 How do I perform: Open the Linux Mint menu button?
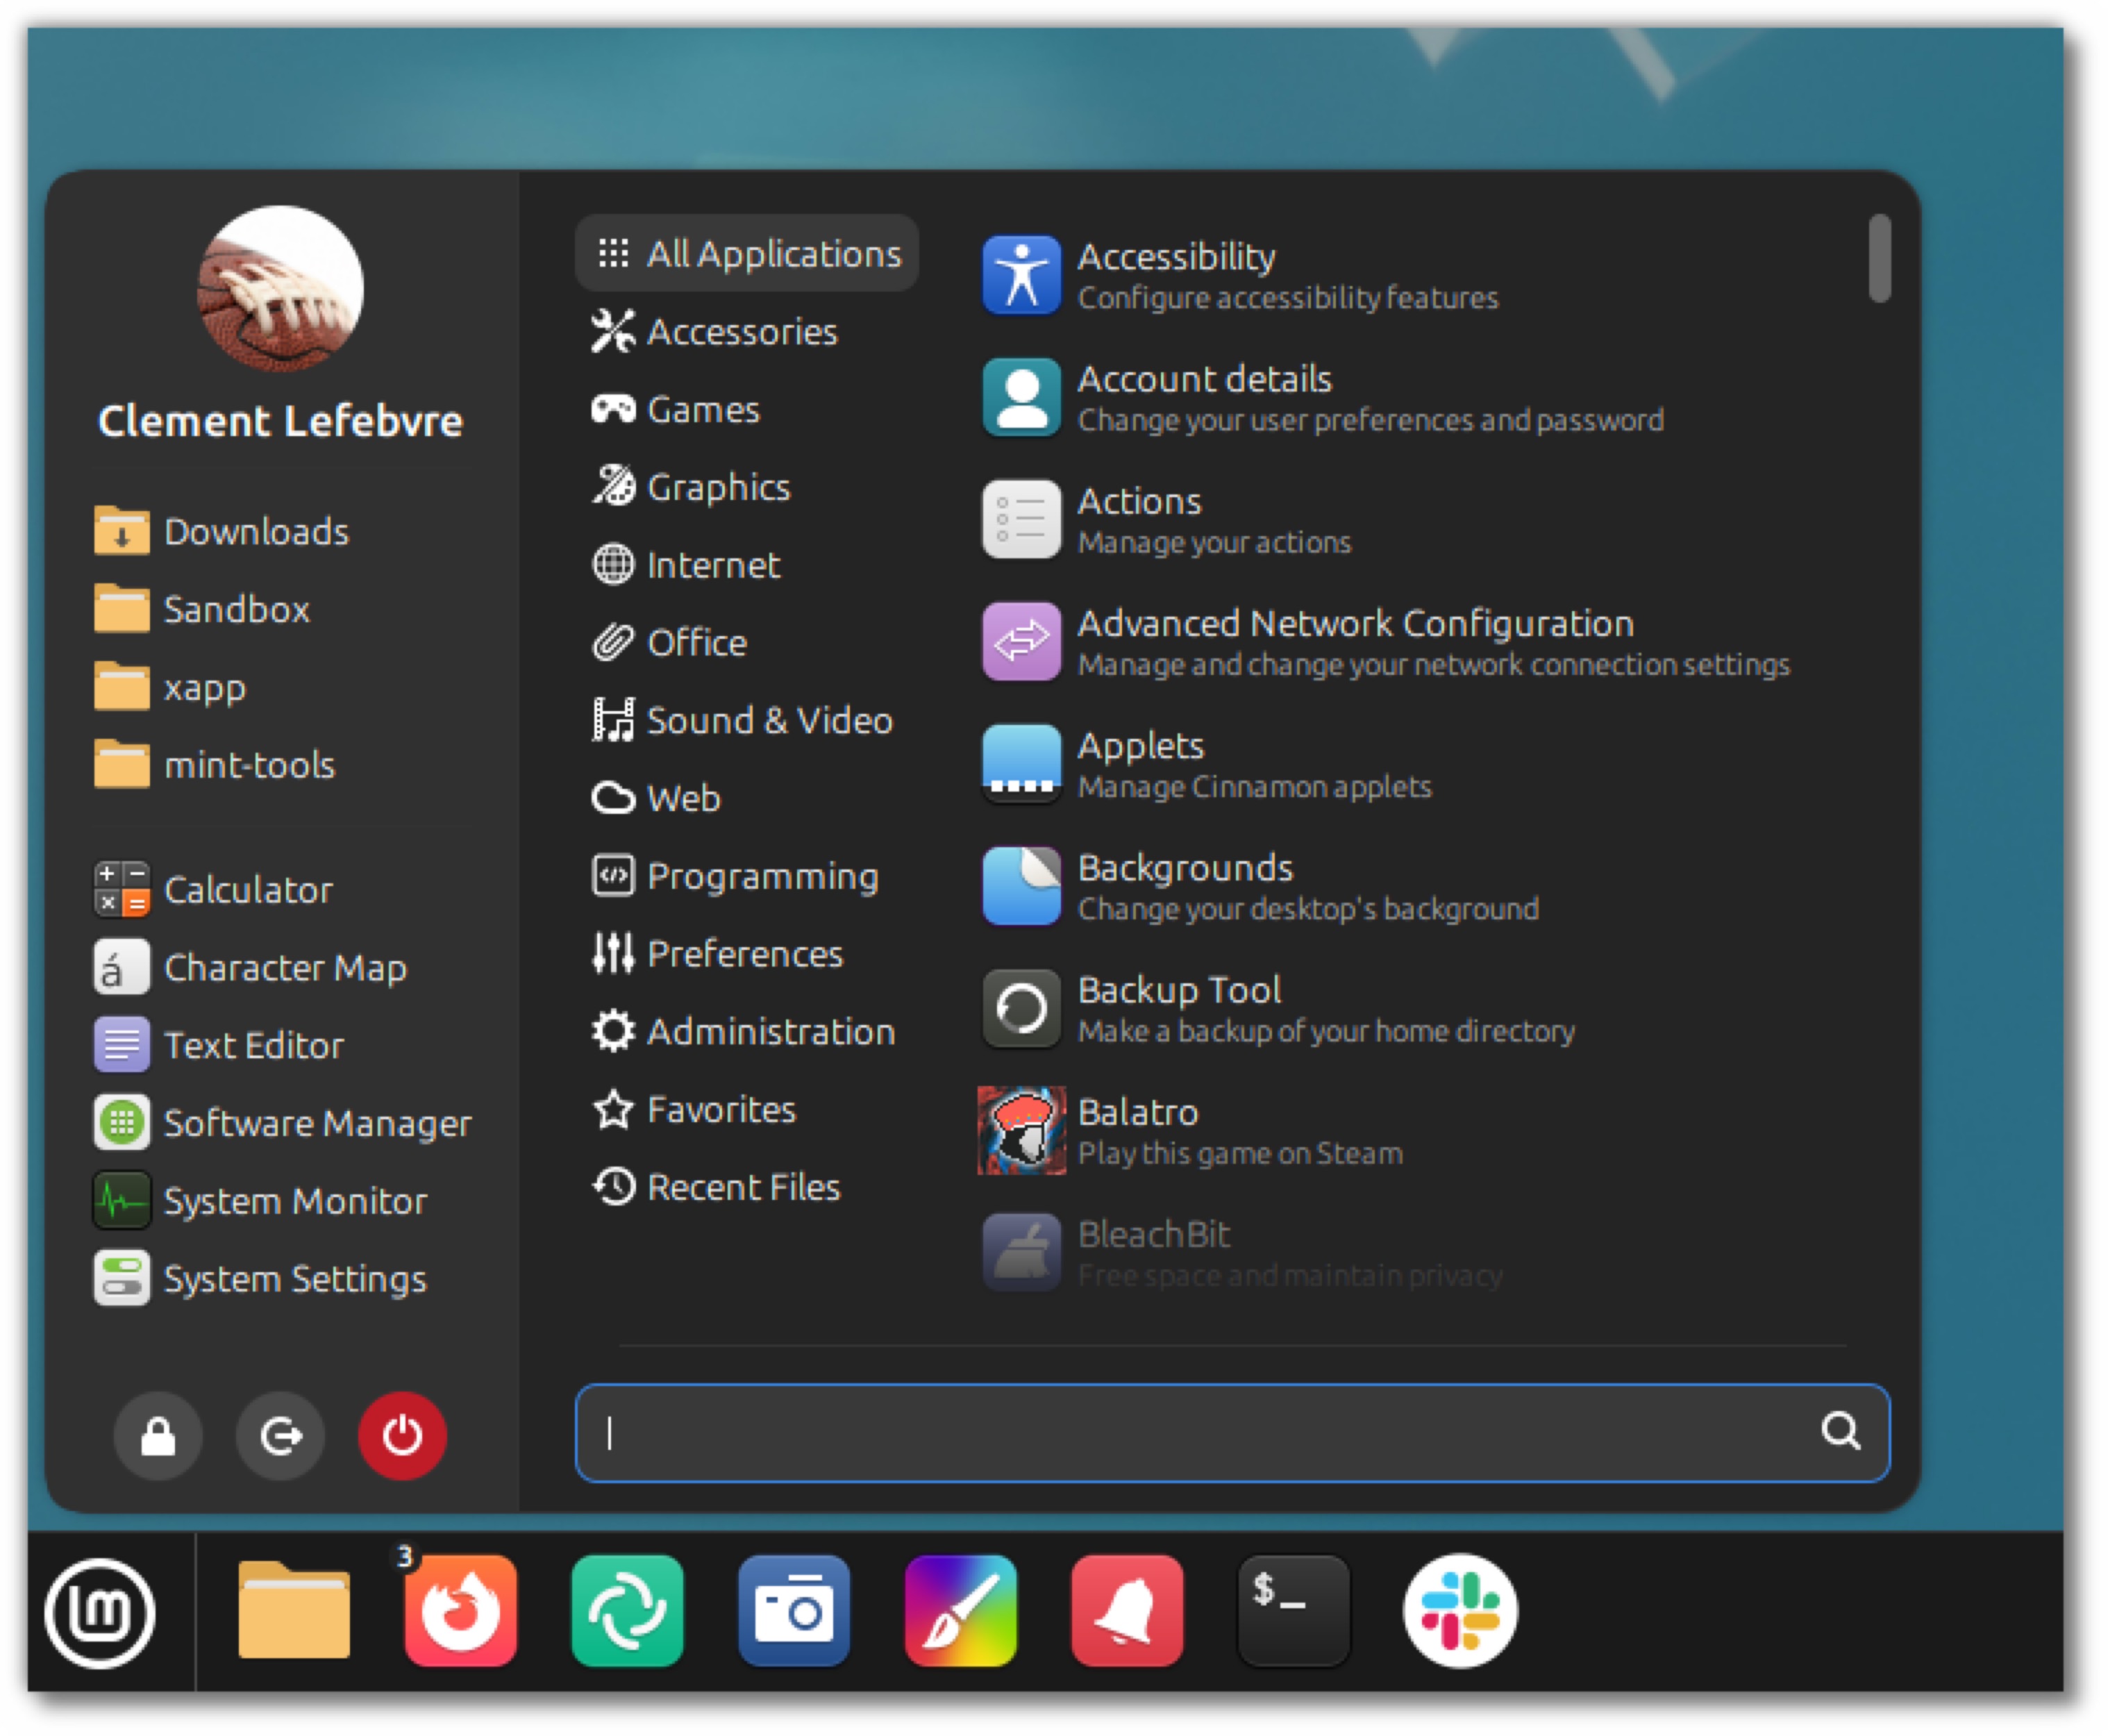click(100, 1612)
